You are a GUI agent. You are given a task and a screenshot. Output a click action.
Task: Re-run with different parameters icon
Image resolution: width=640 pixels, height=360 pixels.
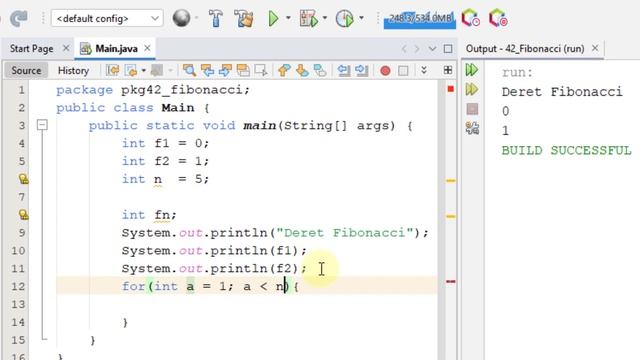472,89
